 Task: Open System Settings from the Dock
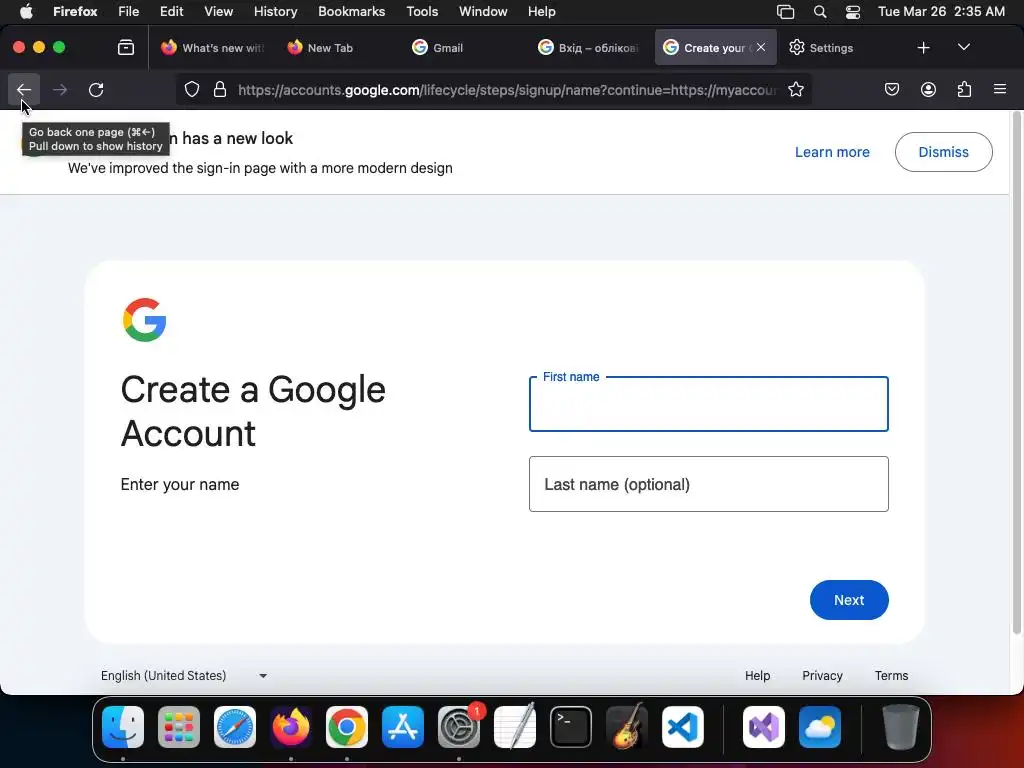point(459,727)
